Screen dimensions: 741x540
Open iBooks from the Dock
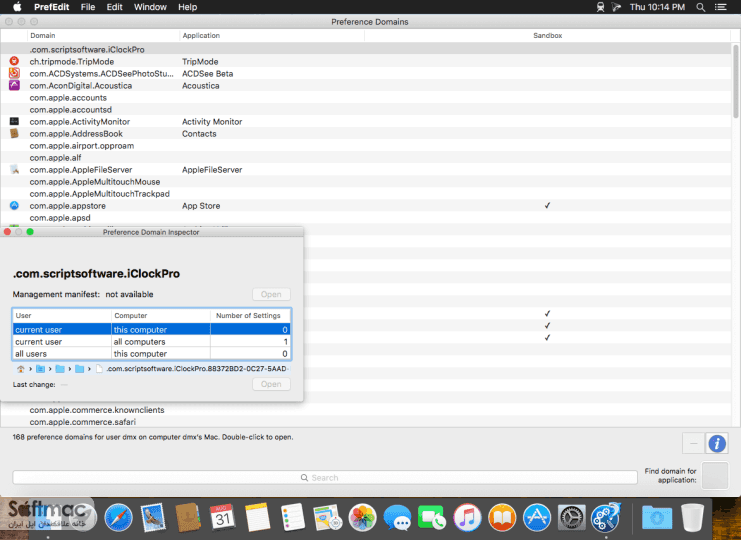tap(502, 518)
